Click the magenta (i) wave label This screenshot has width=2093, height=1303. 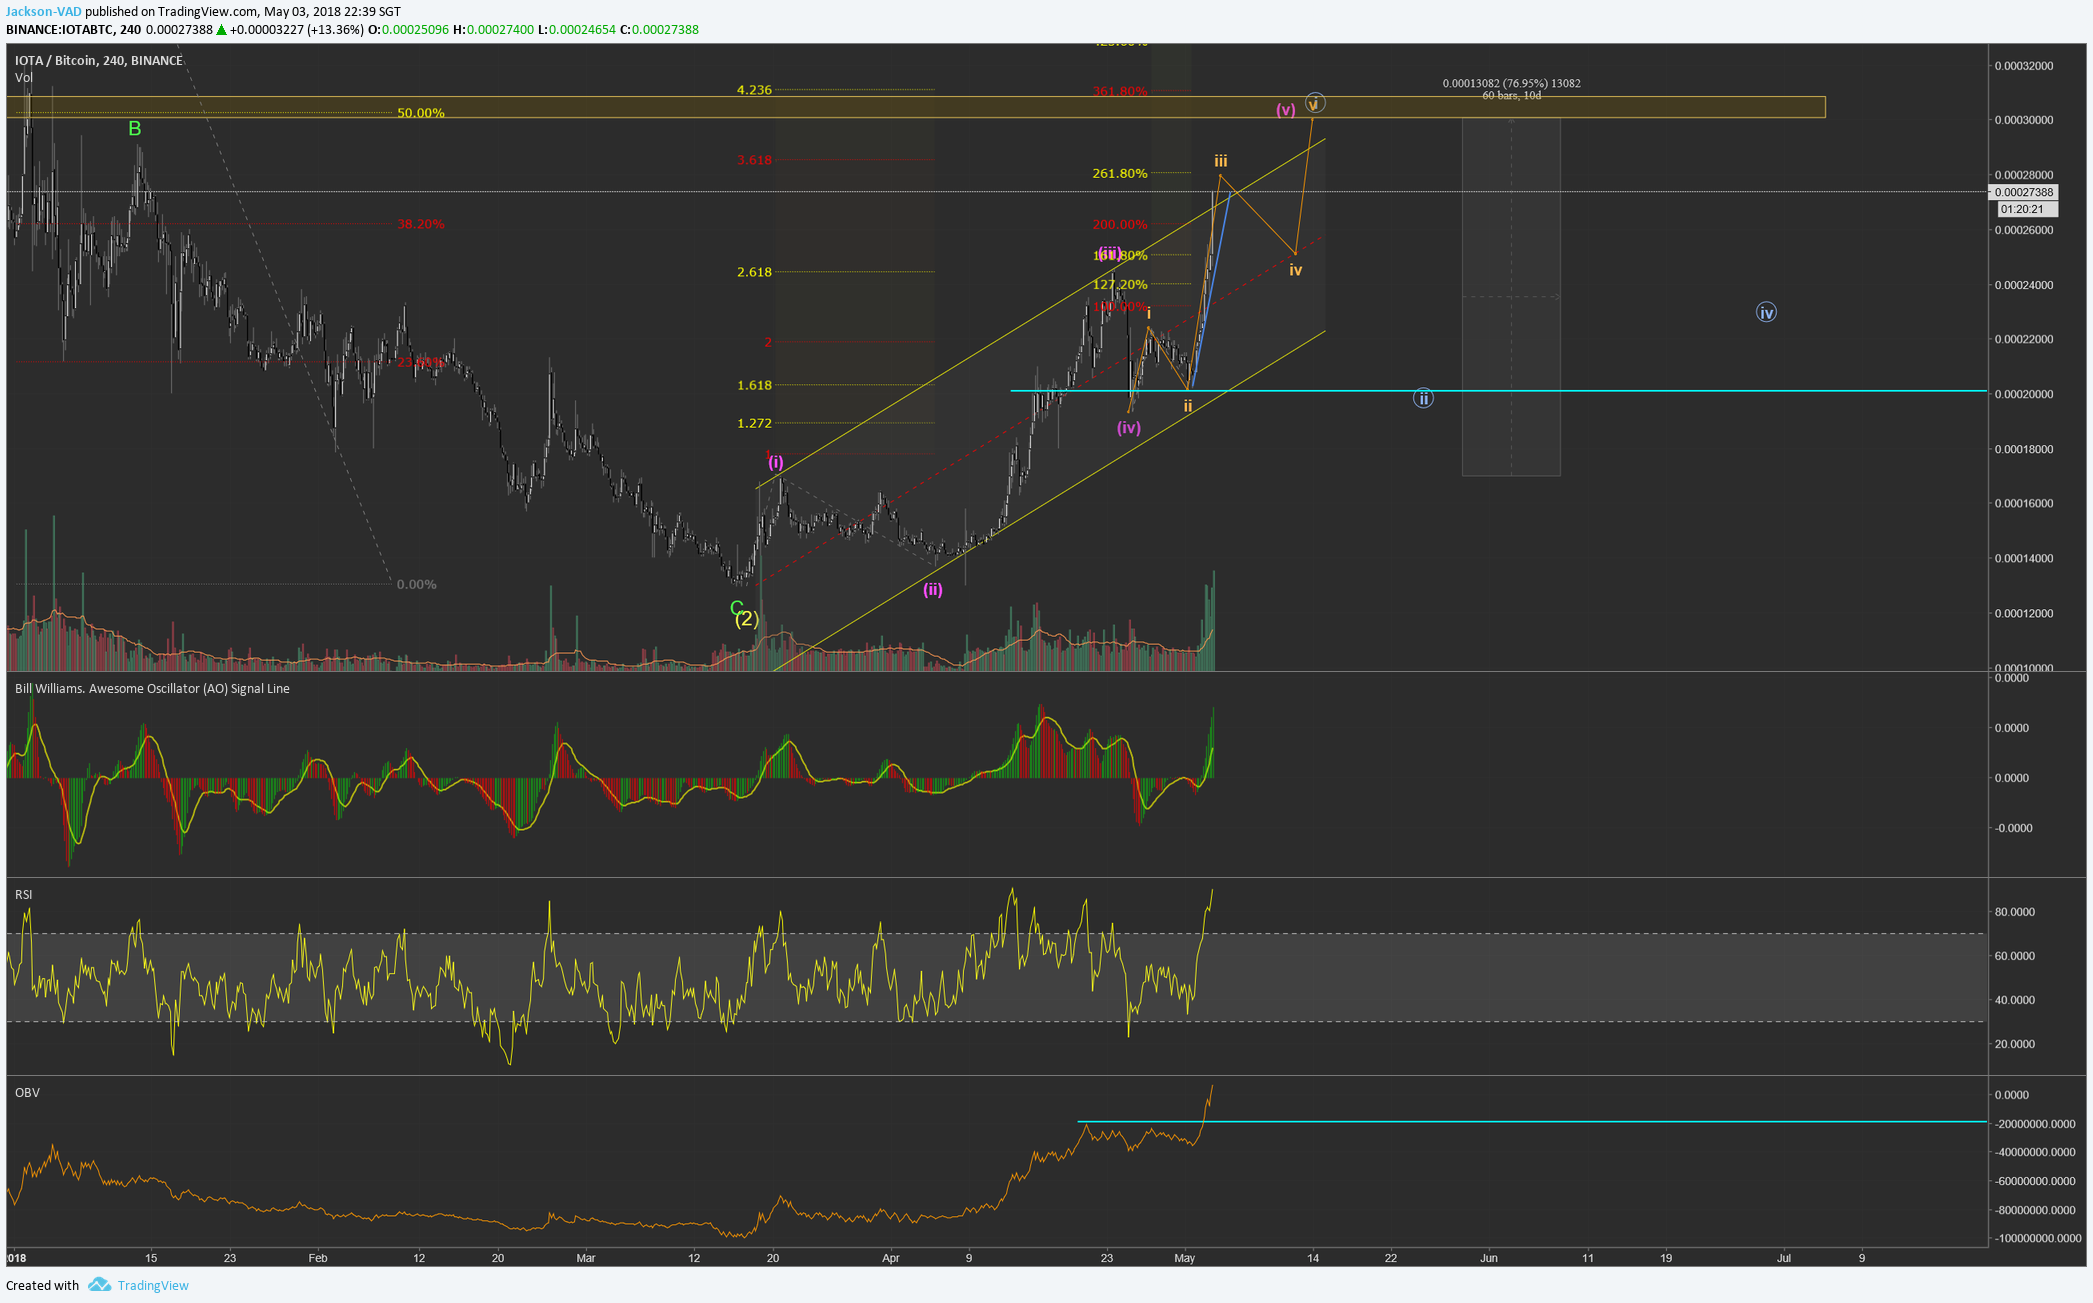776,462
